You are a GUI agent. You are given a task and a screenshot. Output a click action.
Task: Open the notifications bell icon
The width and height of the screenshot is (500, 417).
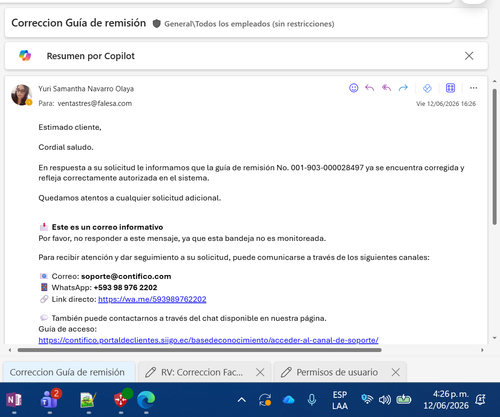[x=480, y=399]
